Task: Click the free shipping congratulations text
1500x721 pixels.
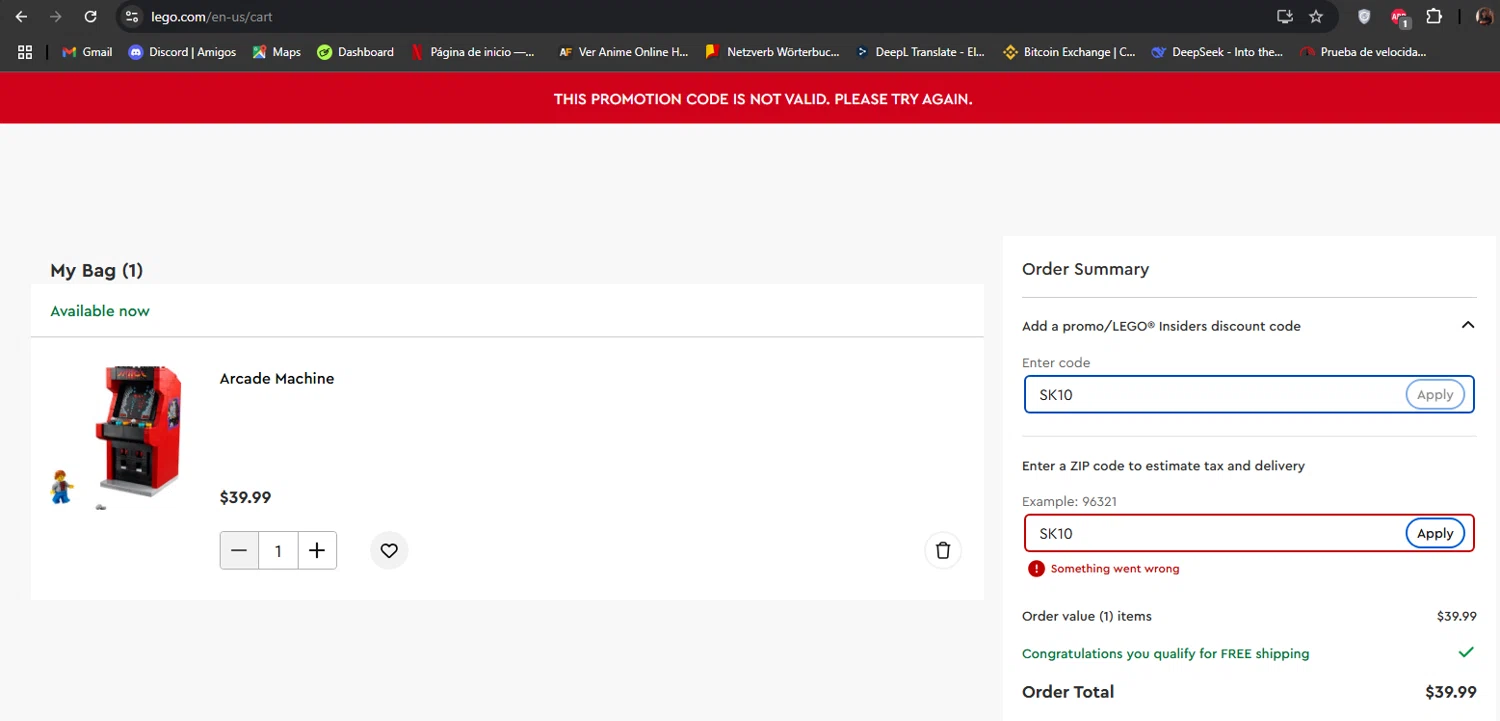Action: [x=1165, y=653]
